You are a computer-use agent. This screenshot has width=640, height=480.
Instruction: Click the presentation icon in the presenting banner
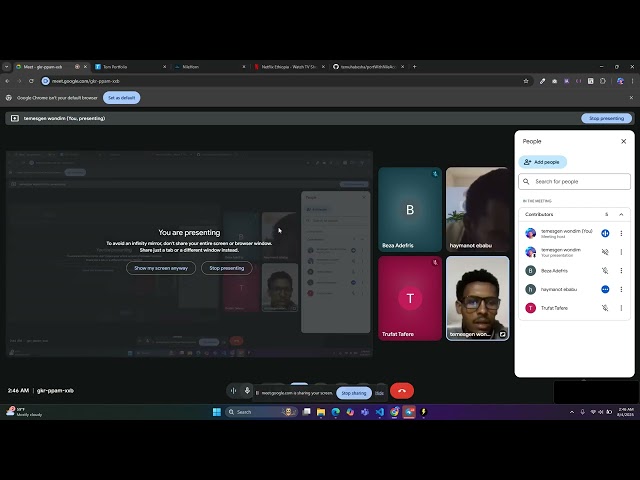15,118
